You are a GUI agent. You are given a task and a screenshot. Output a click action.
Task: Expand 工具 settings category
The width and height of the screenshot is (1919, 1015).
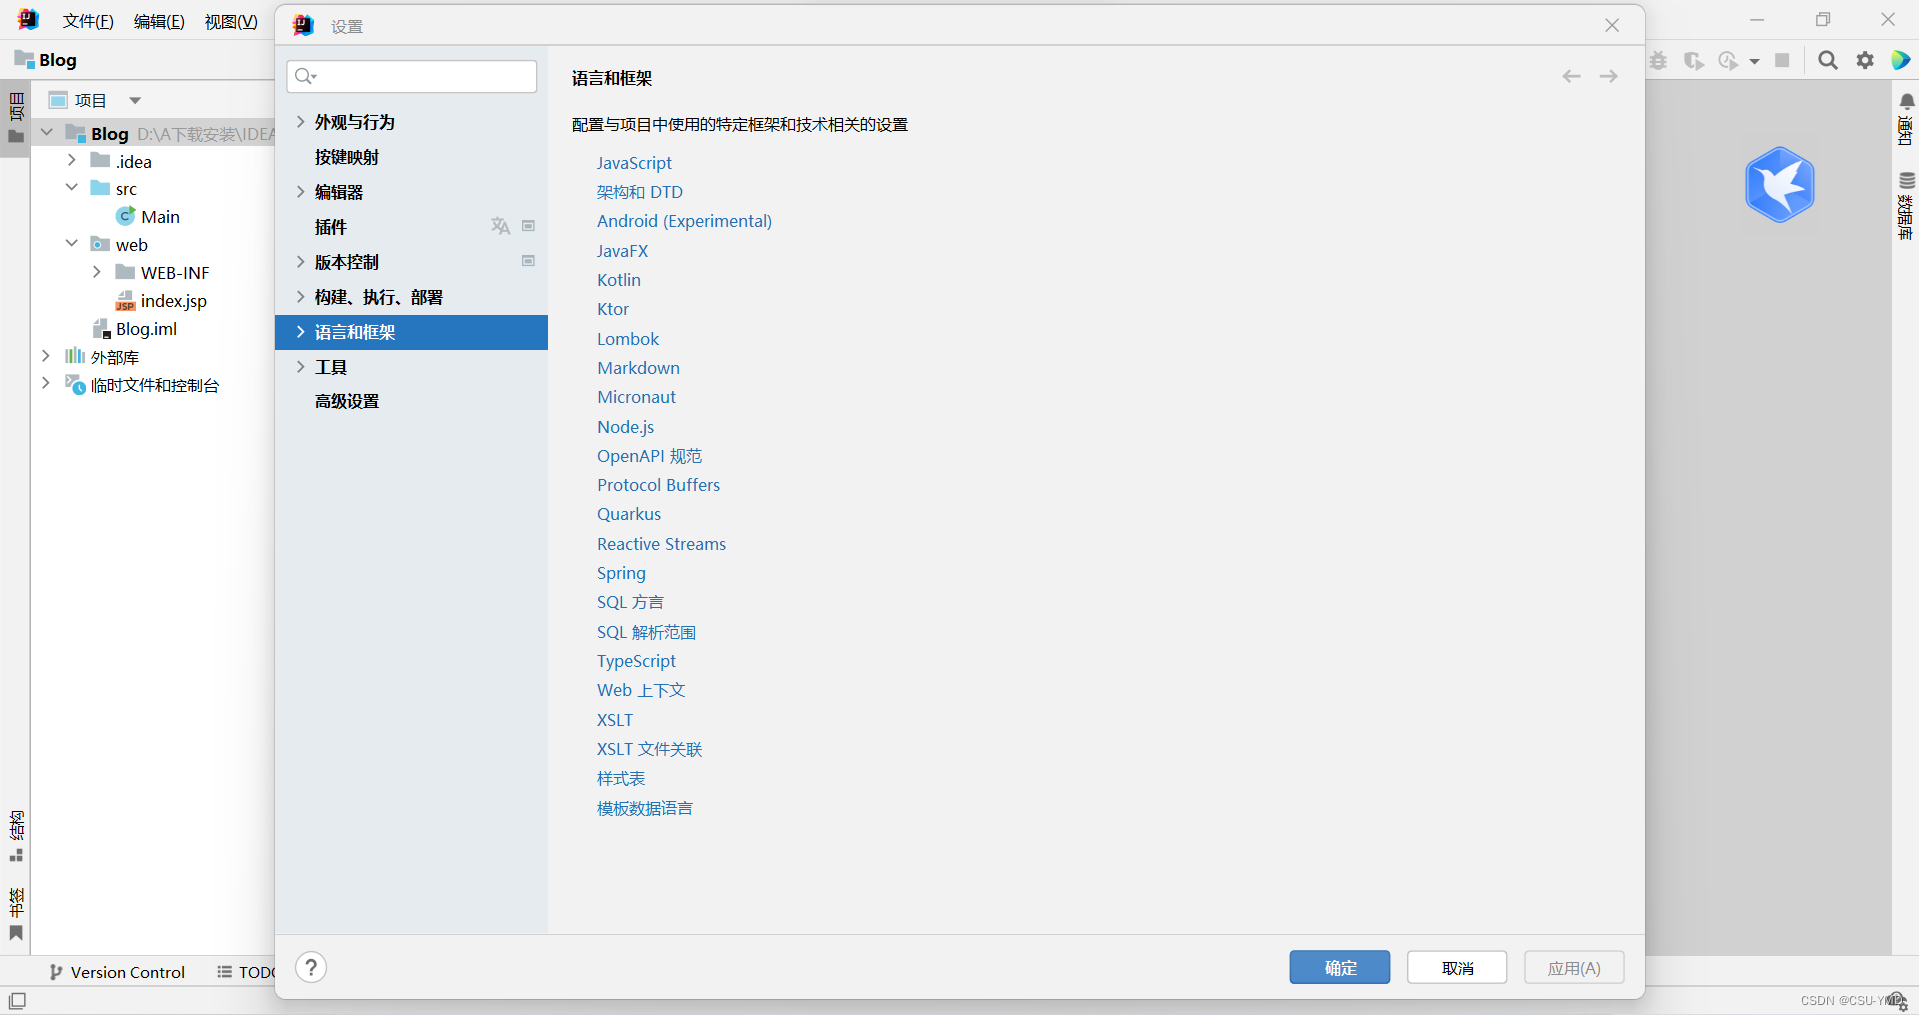click(300, 367)
